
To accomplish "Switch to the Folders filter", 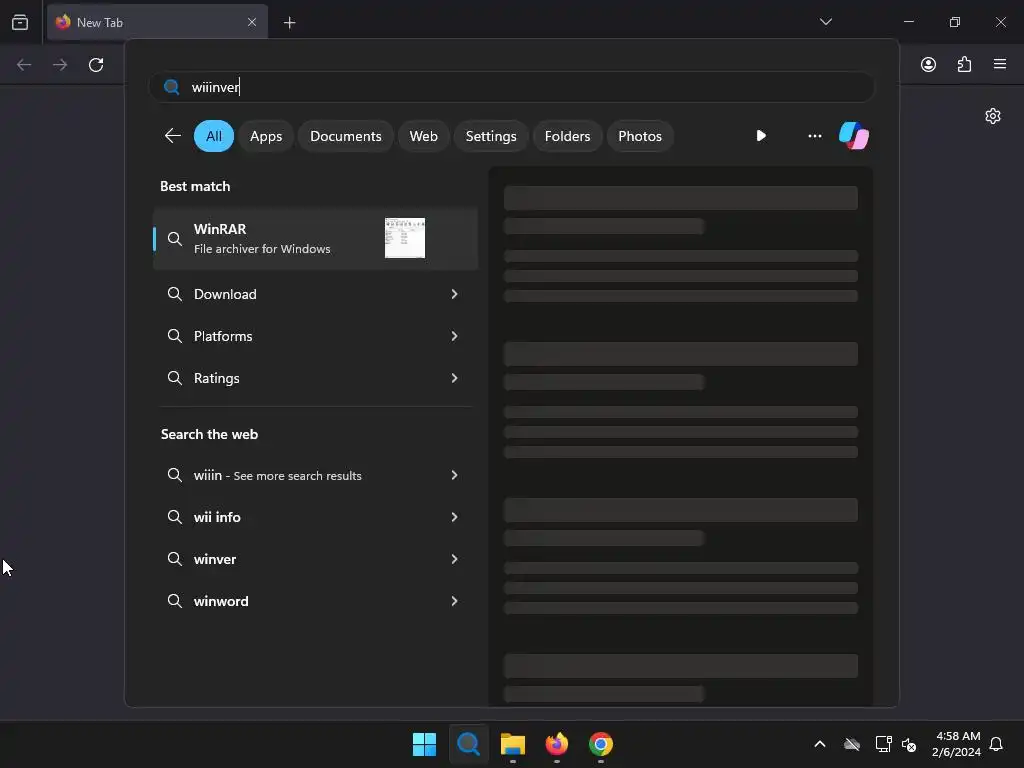I will coord(567,136).
